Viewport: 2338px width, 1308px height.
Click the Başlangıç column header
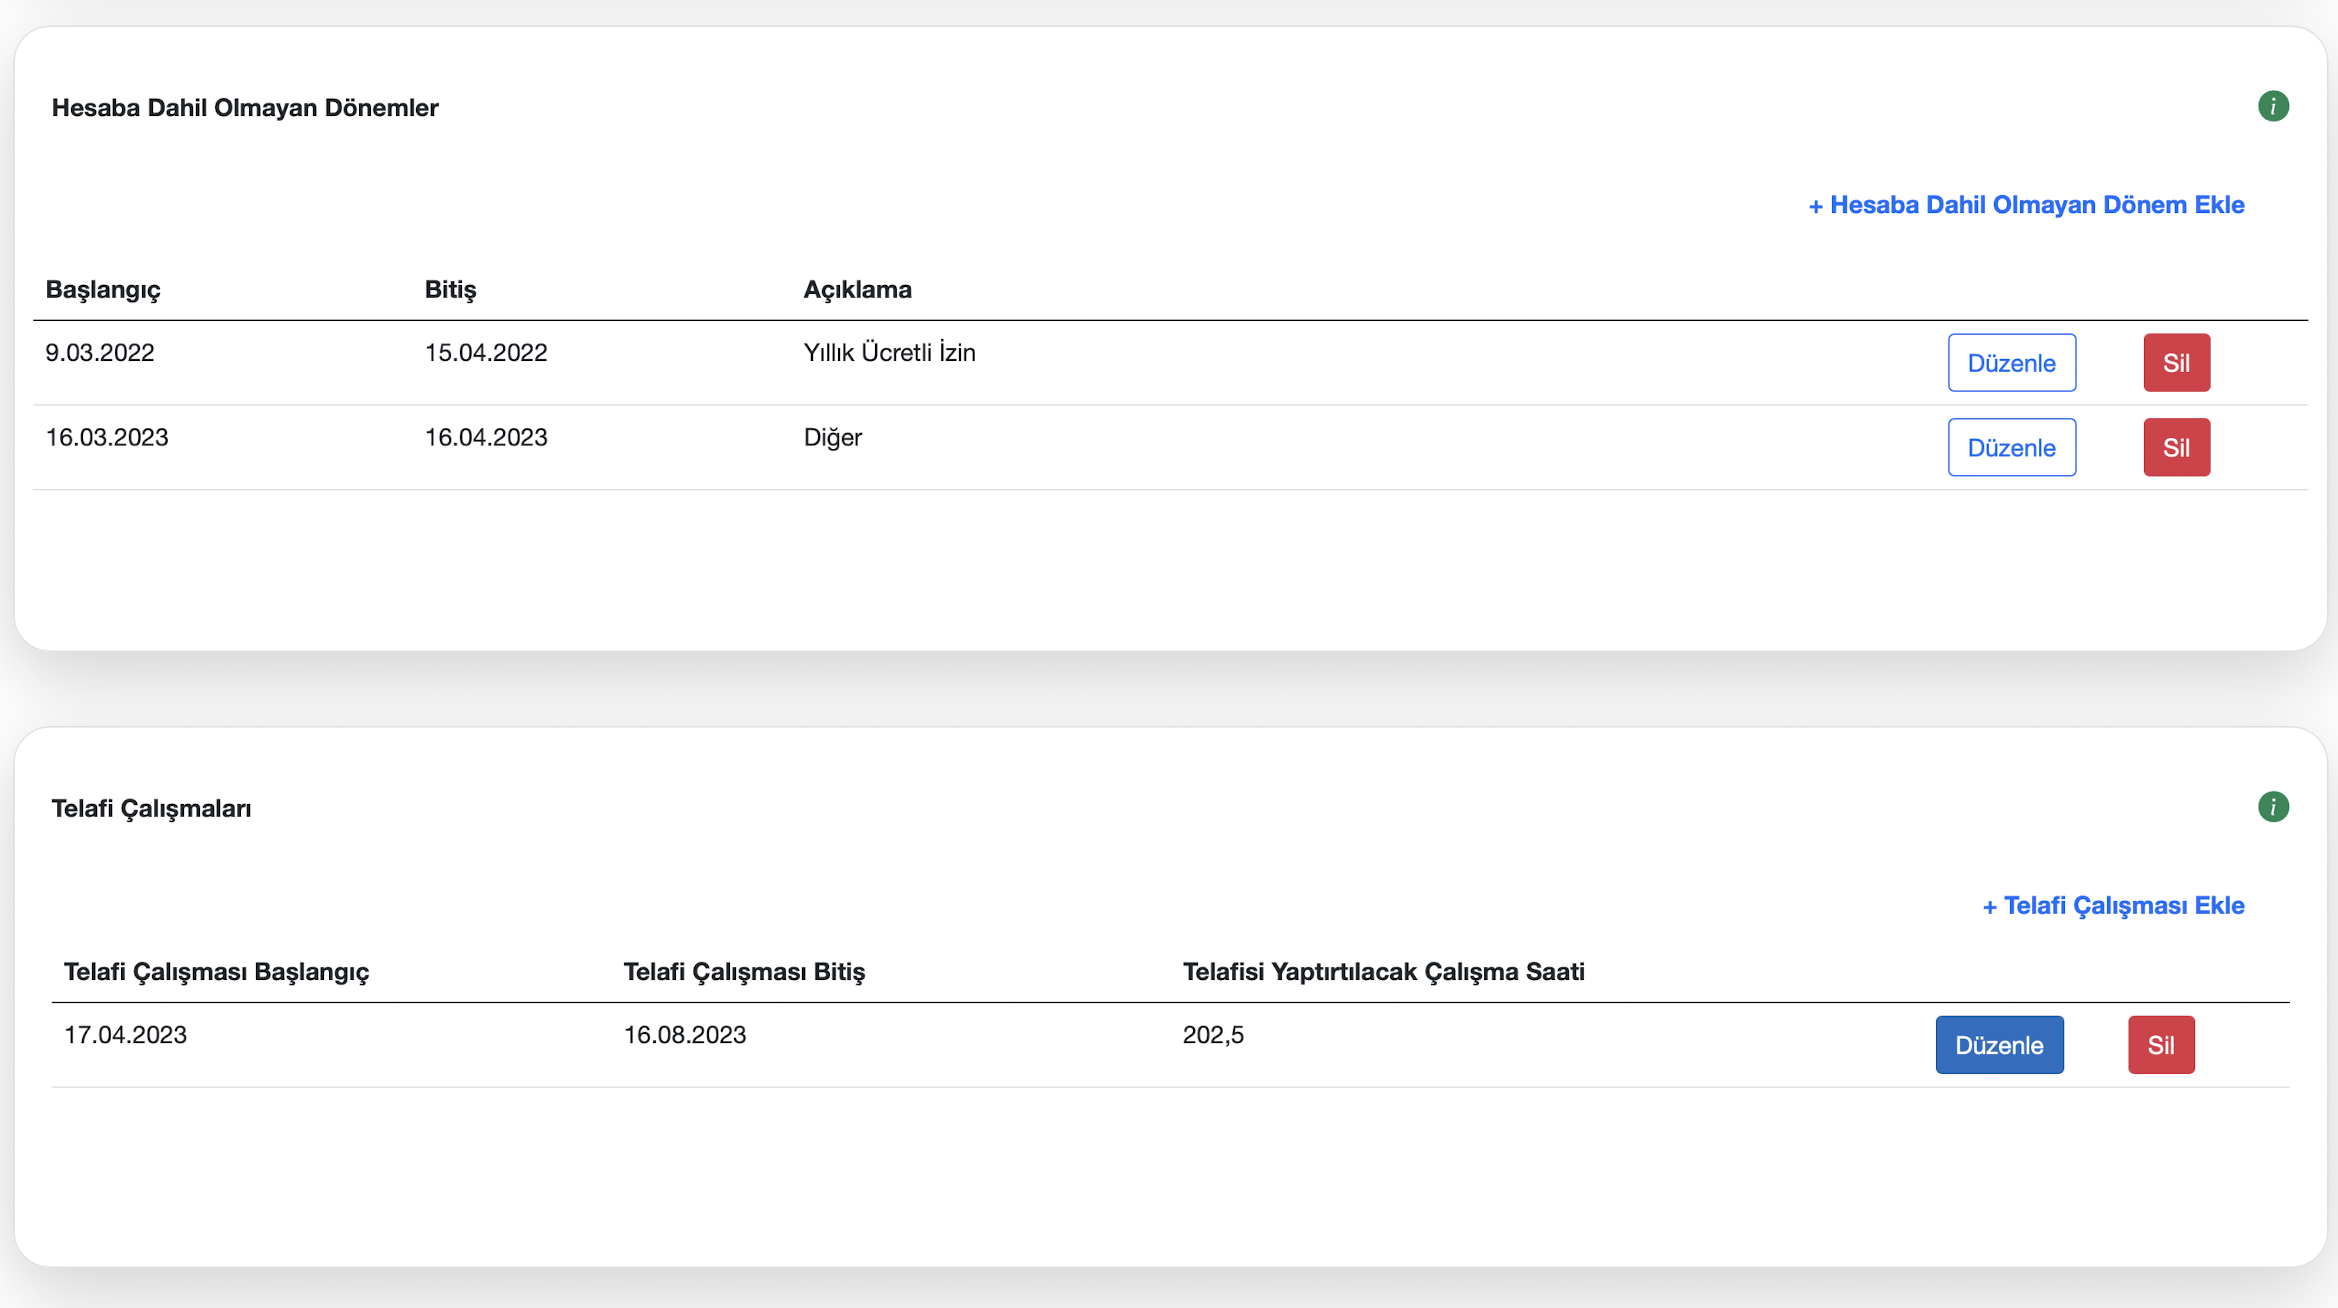tap(103, 290)
